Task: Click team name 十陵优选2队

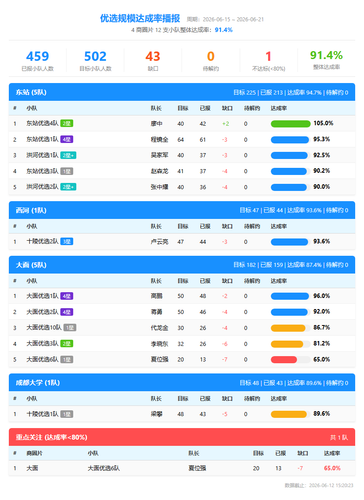Action: point(42,242)
